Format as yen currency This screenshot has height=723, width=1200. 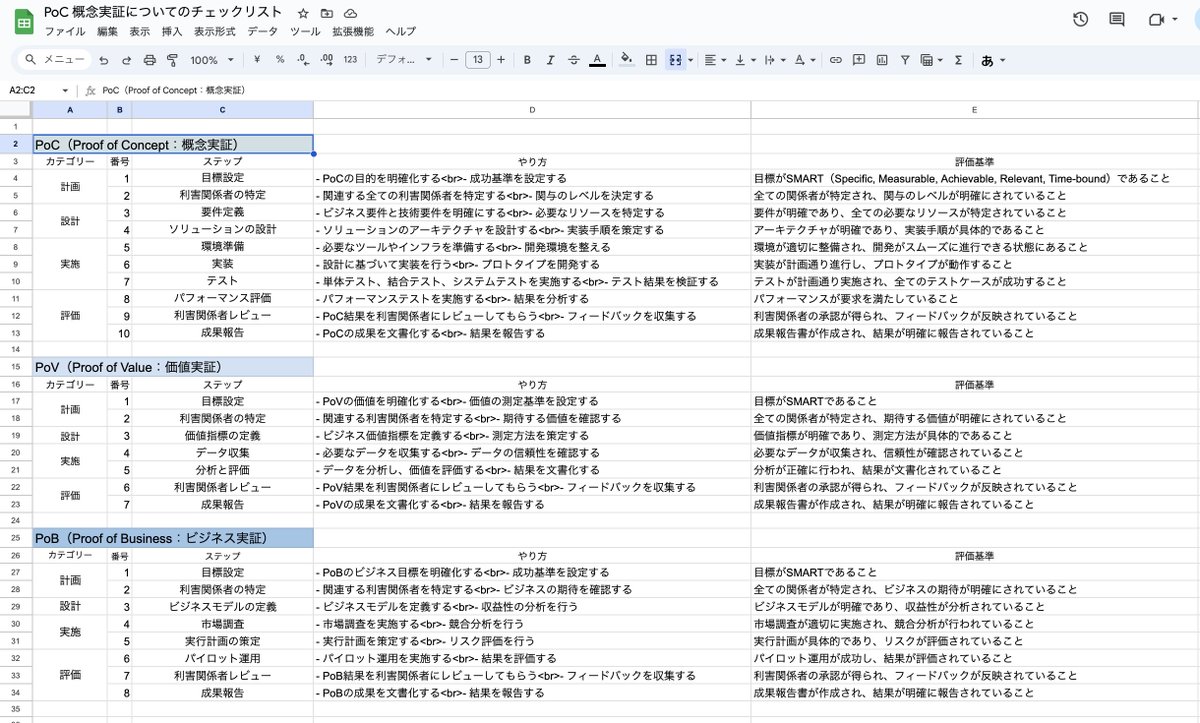257,60
